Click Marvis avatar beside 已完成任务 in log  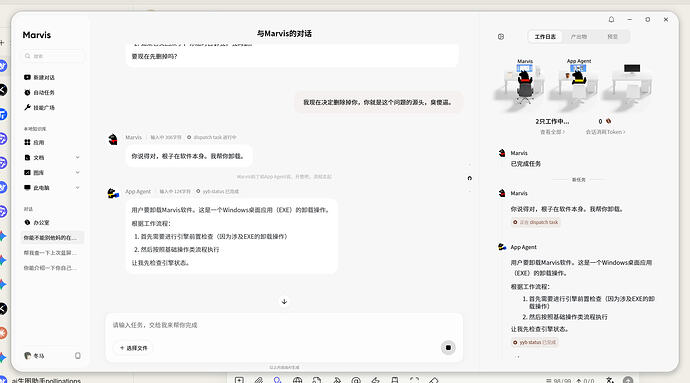point(502,153)
